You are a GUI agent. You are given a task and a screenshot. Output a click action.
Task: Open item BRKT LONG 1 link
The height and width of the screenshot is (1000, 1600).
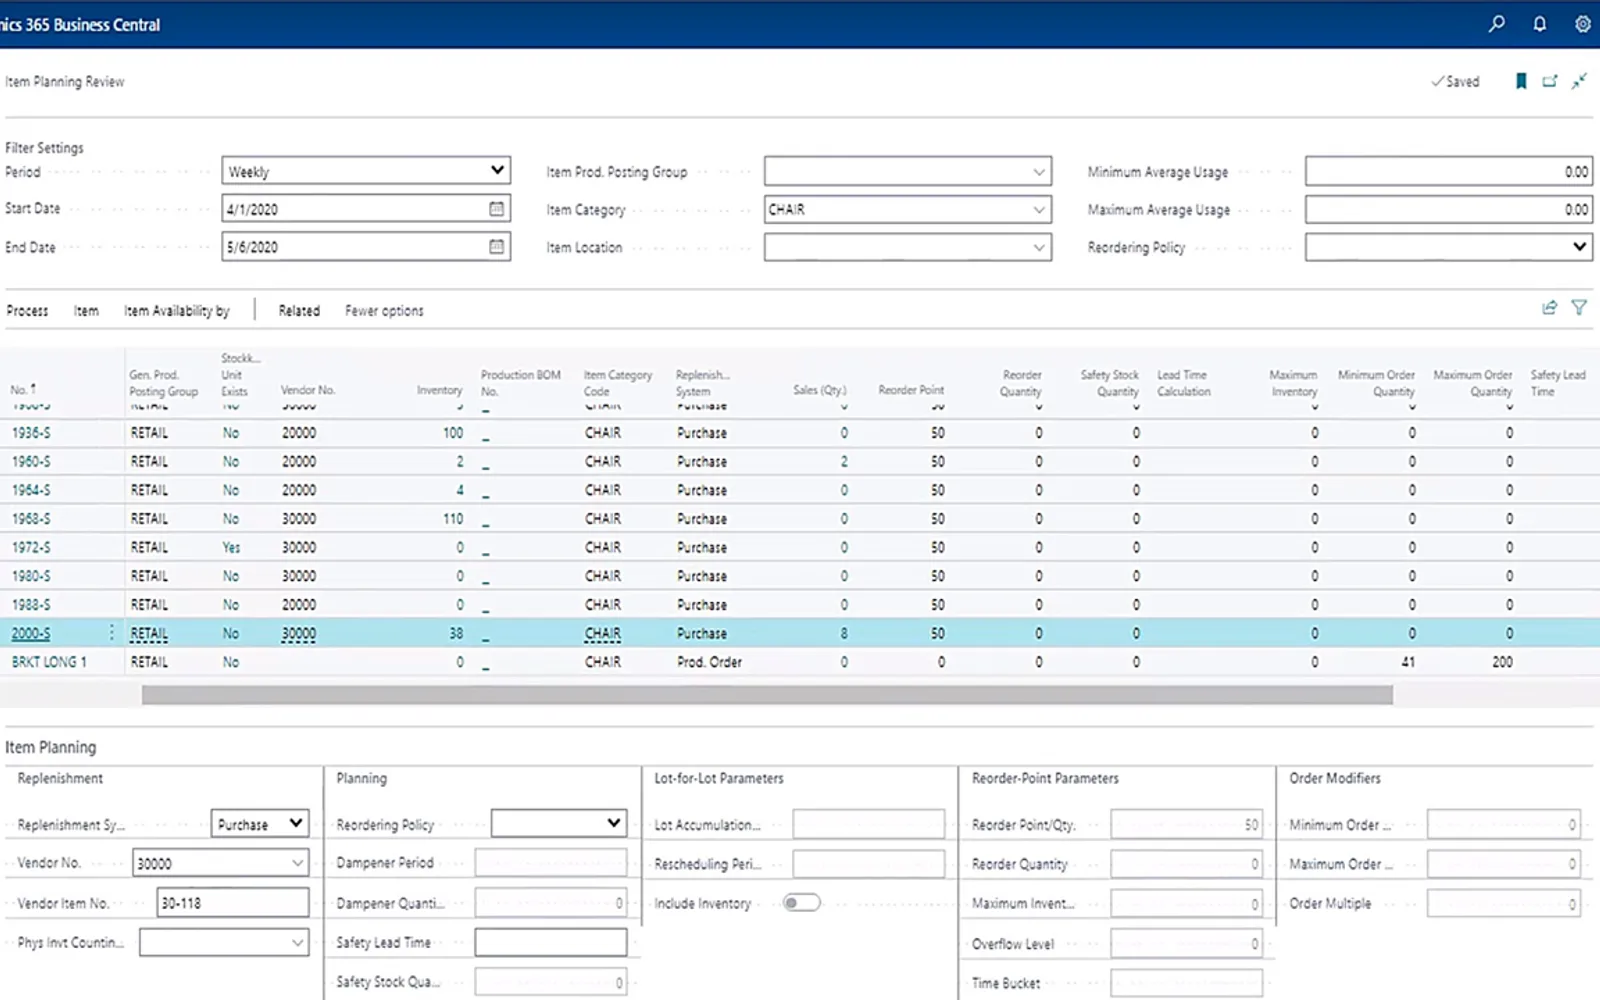click(49, 662)
